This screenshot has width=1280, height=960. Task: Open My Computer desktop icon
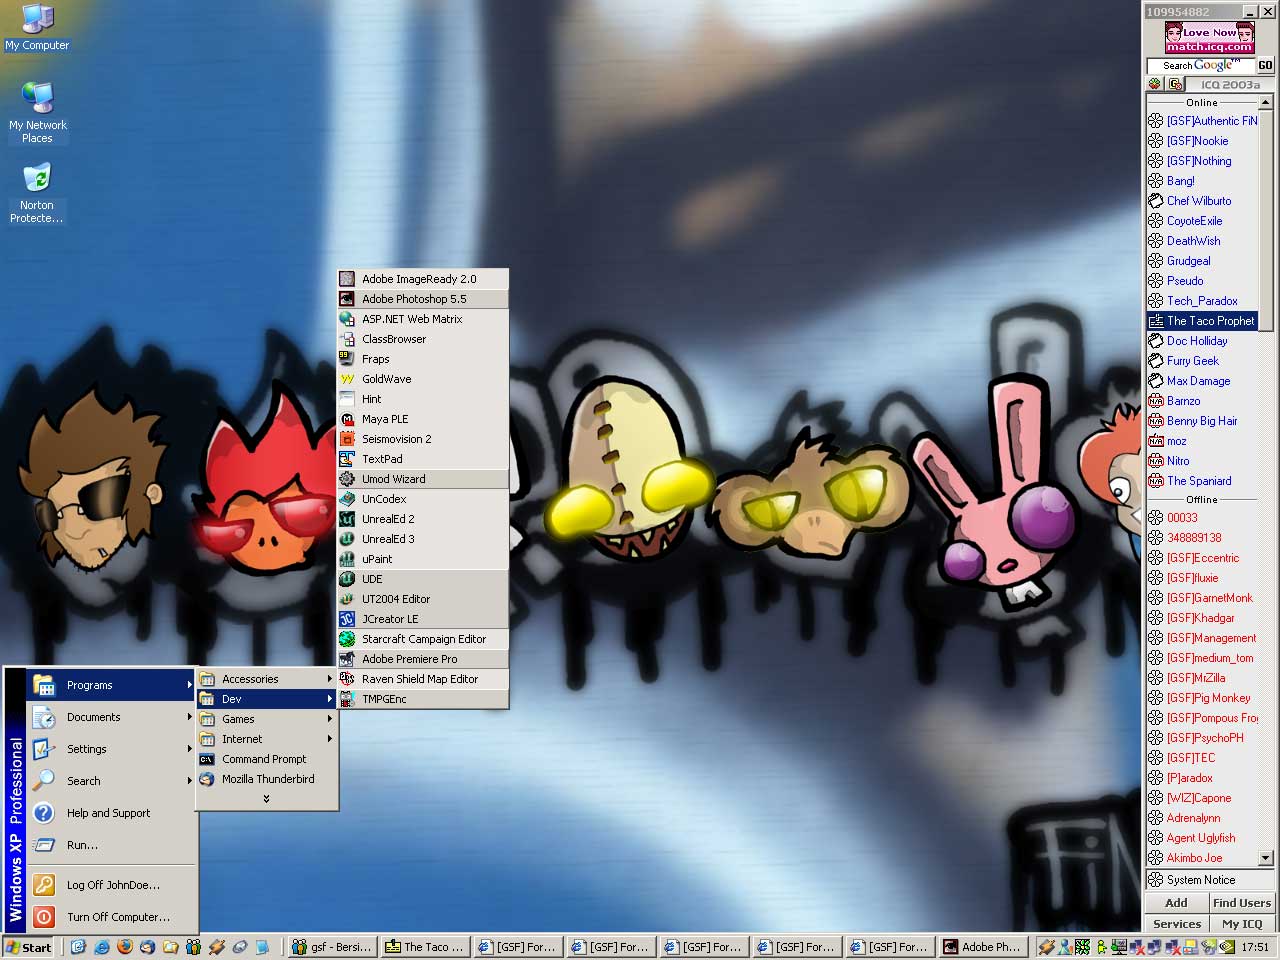pos(37,28)
